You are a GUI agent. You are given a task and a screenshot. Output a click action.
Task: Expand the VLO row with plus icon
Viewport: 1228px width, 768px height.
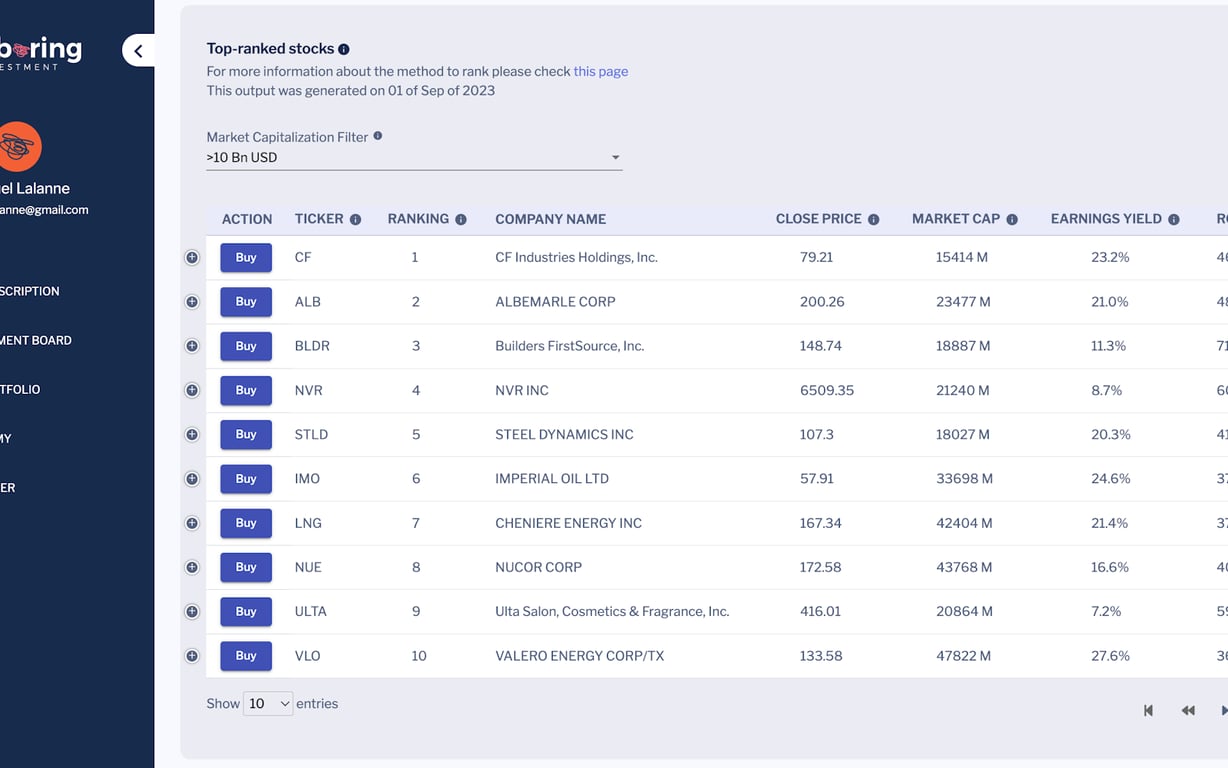click(192, 656)
